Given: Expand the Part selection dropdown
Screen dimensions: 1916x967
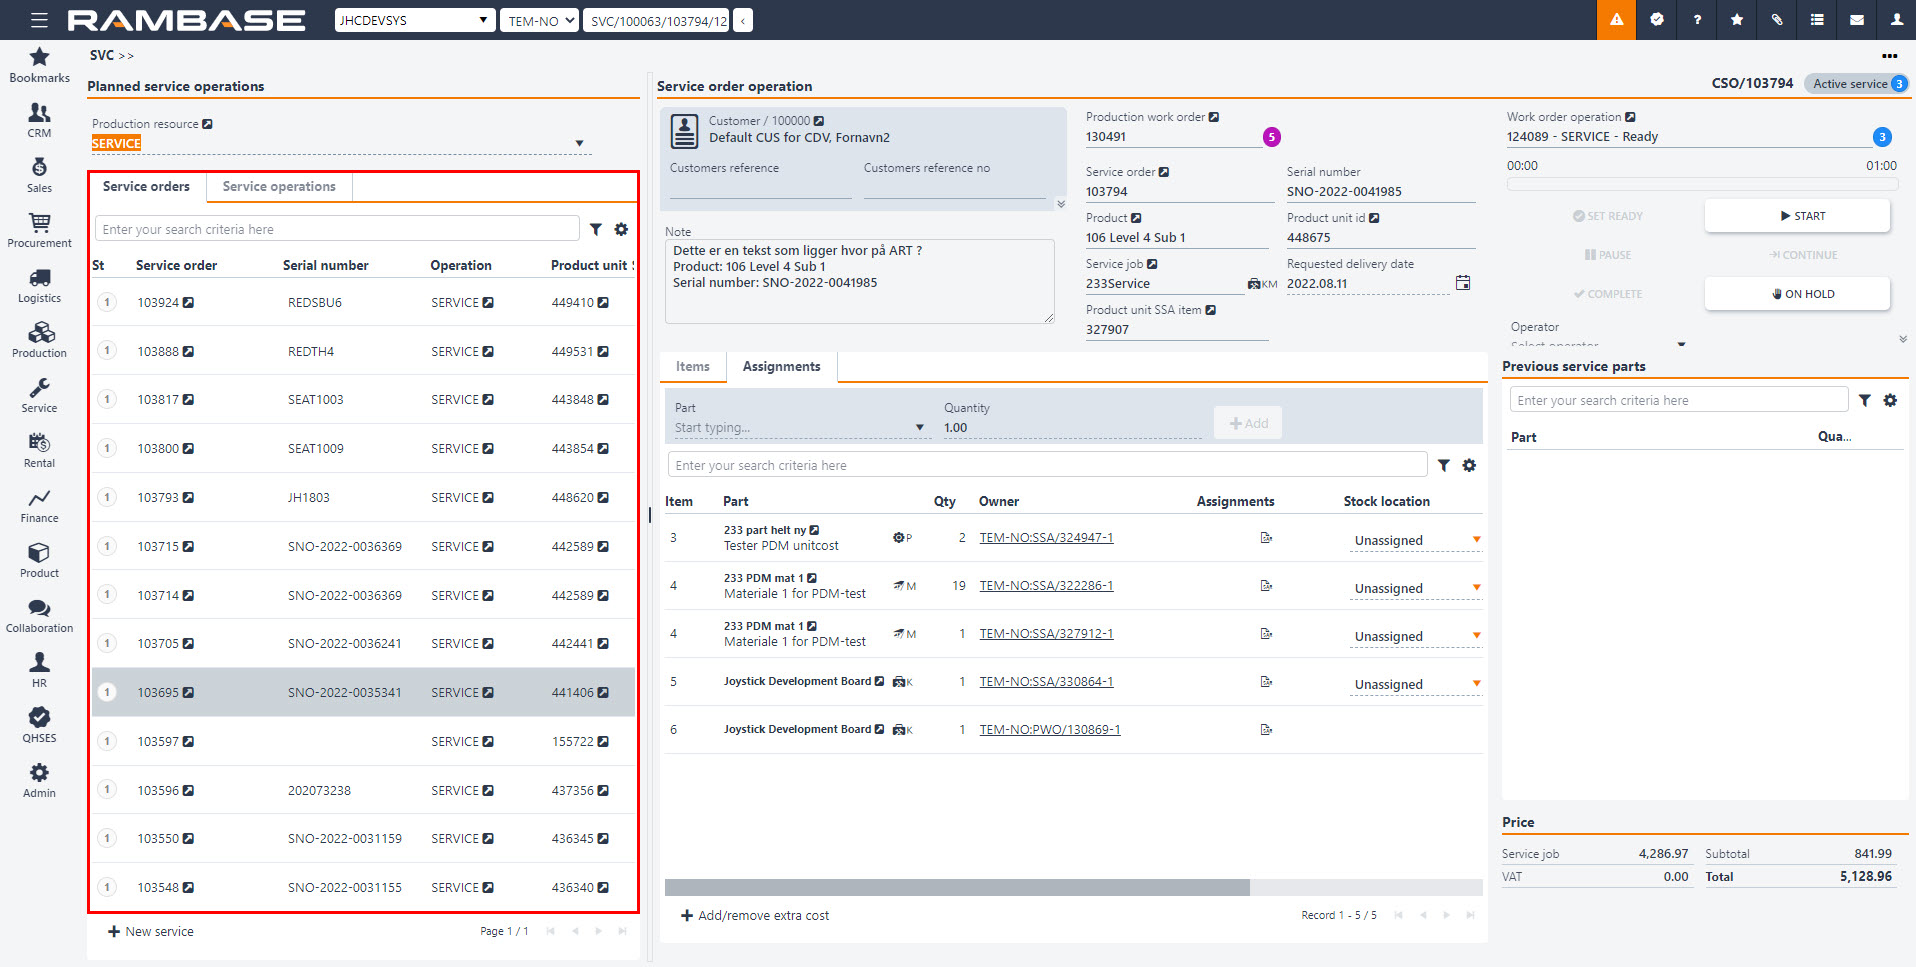Looking at the screenshot, I should [919, 428].
